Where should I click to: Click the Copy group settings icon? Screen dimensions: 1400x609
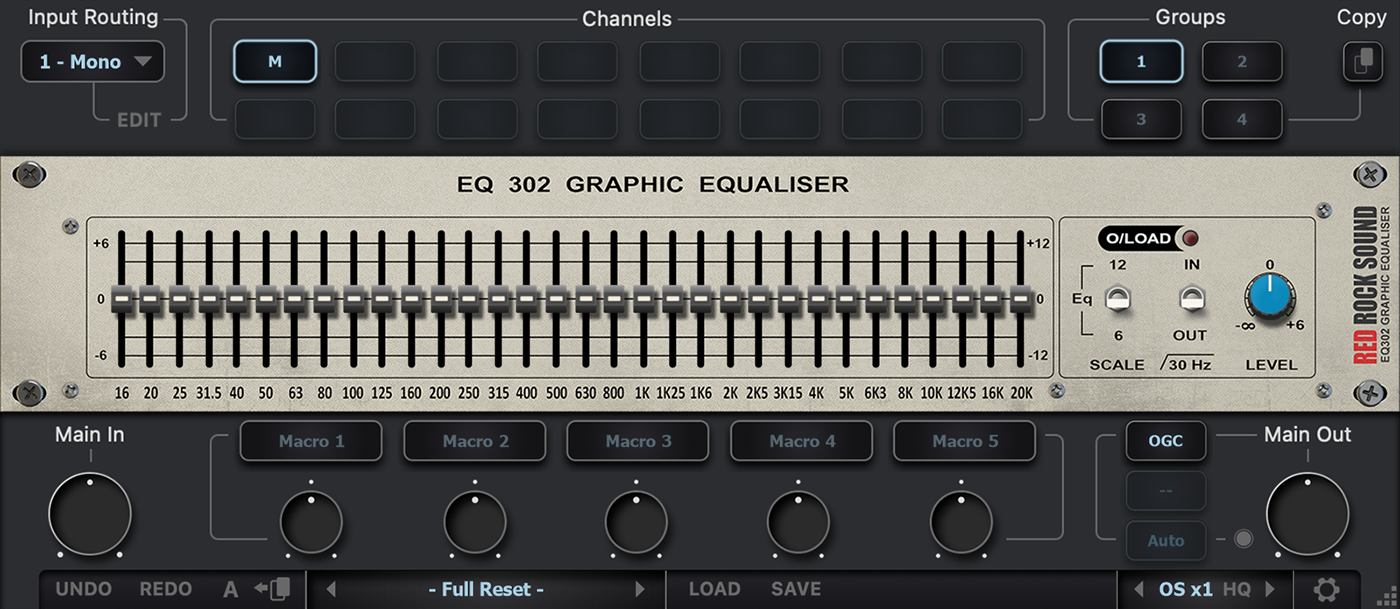[x=1362, y=62]
